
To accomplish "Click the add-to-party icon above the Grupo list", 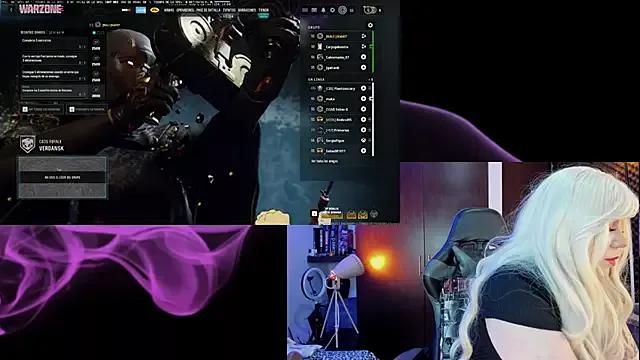I will click(370, 25).
